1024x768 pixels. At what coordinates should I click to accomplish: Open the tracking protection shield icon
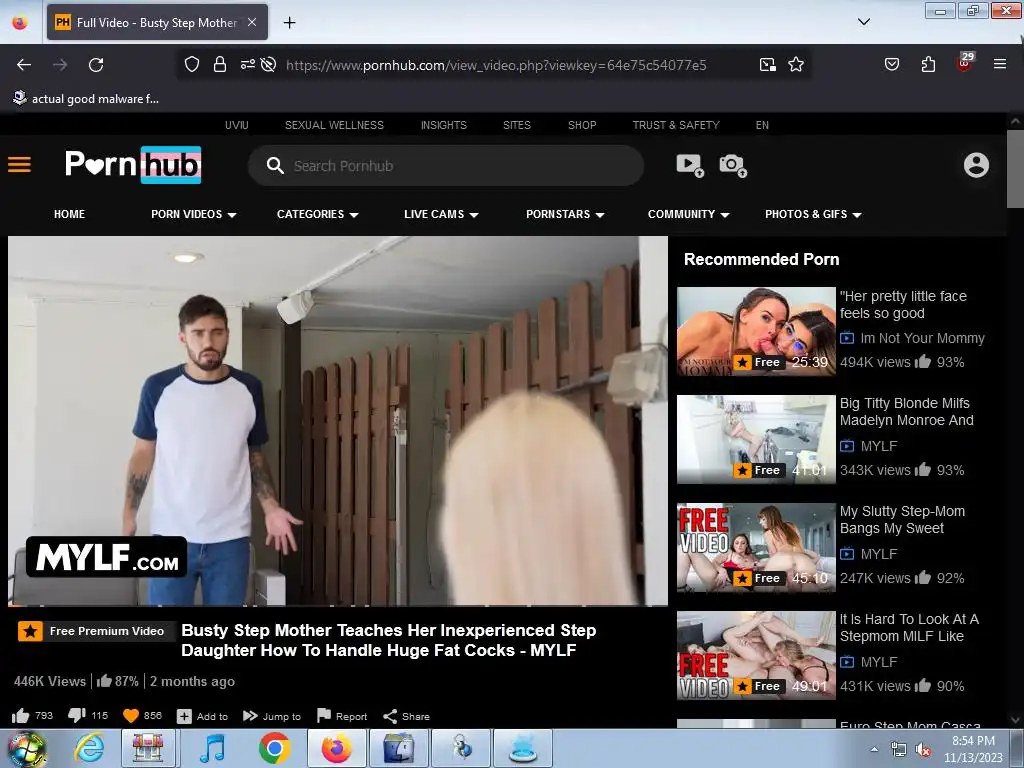click(x=191, y=65)
